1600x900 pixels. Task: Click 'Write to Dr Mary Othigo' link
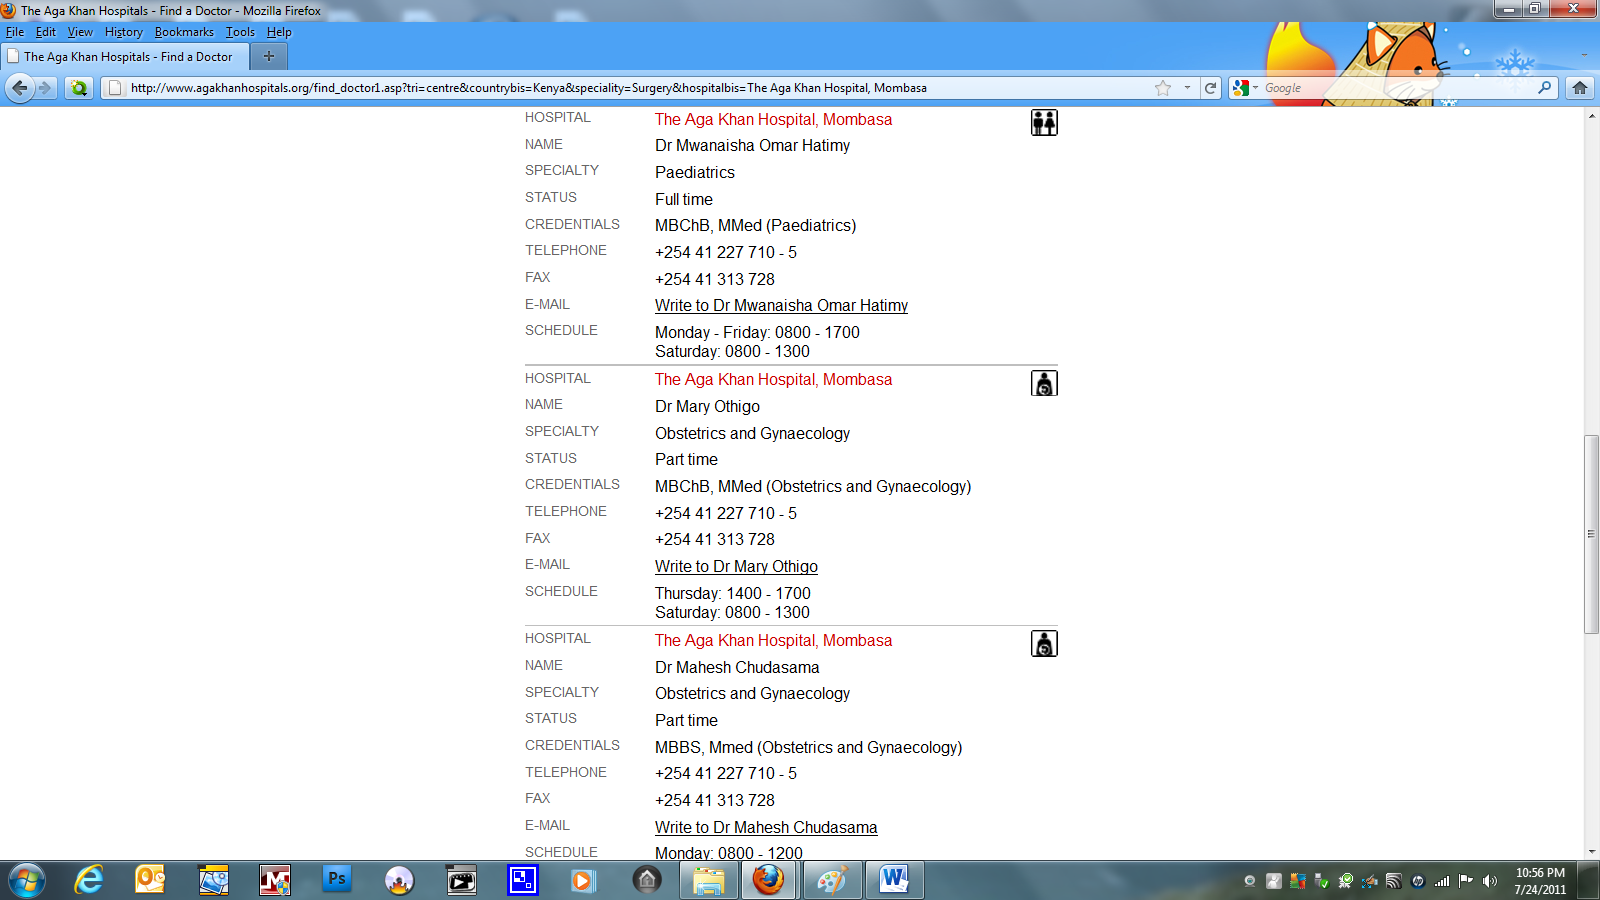pos(736,567)
